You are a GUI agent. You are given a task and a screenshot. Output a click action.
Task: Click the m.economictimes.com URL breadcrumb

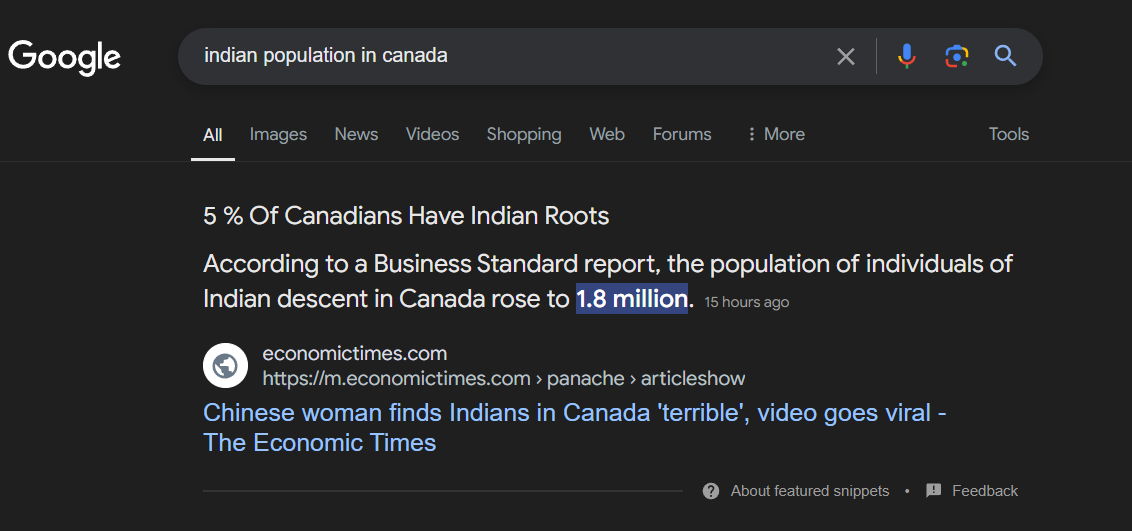[504, 378]
